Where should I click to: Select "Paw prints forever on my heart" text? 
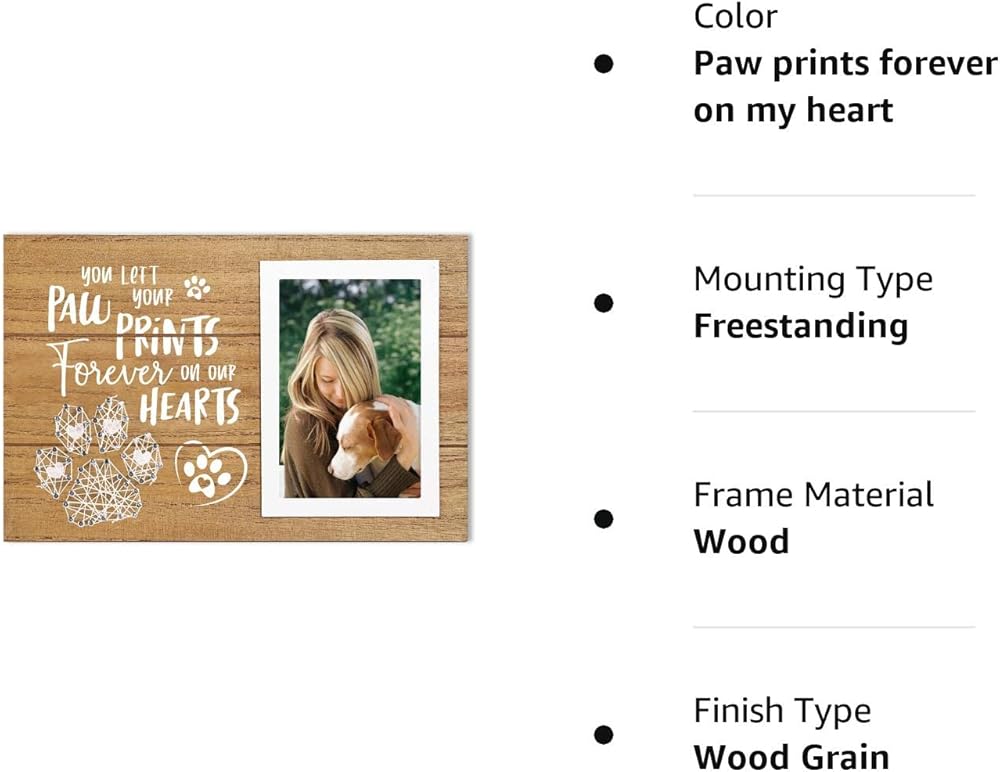[x=845, y=86]
